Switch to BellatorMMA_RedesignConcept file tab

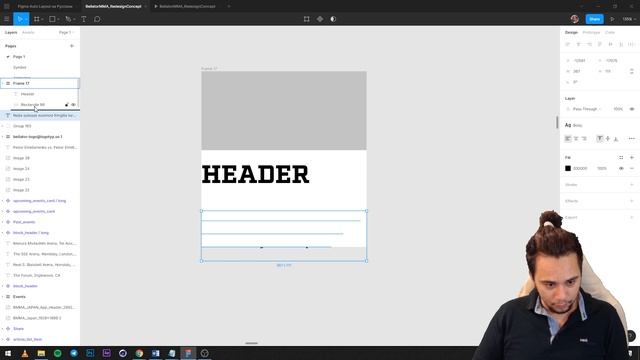(x=113, y=6)
